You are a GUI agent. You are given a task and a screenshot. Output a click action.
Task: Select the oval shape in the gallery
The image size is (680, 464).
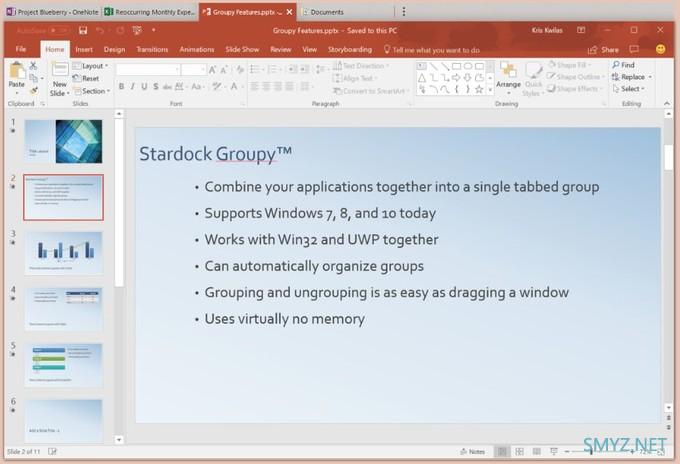[468, 66]
